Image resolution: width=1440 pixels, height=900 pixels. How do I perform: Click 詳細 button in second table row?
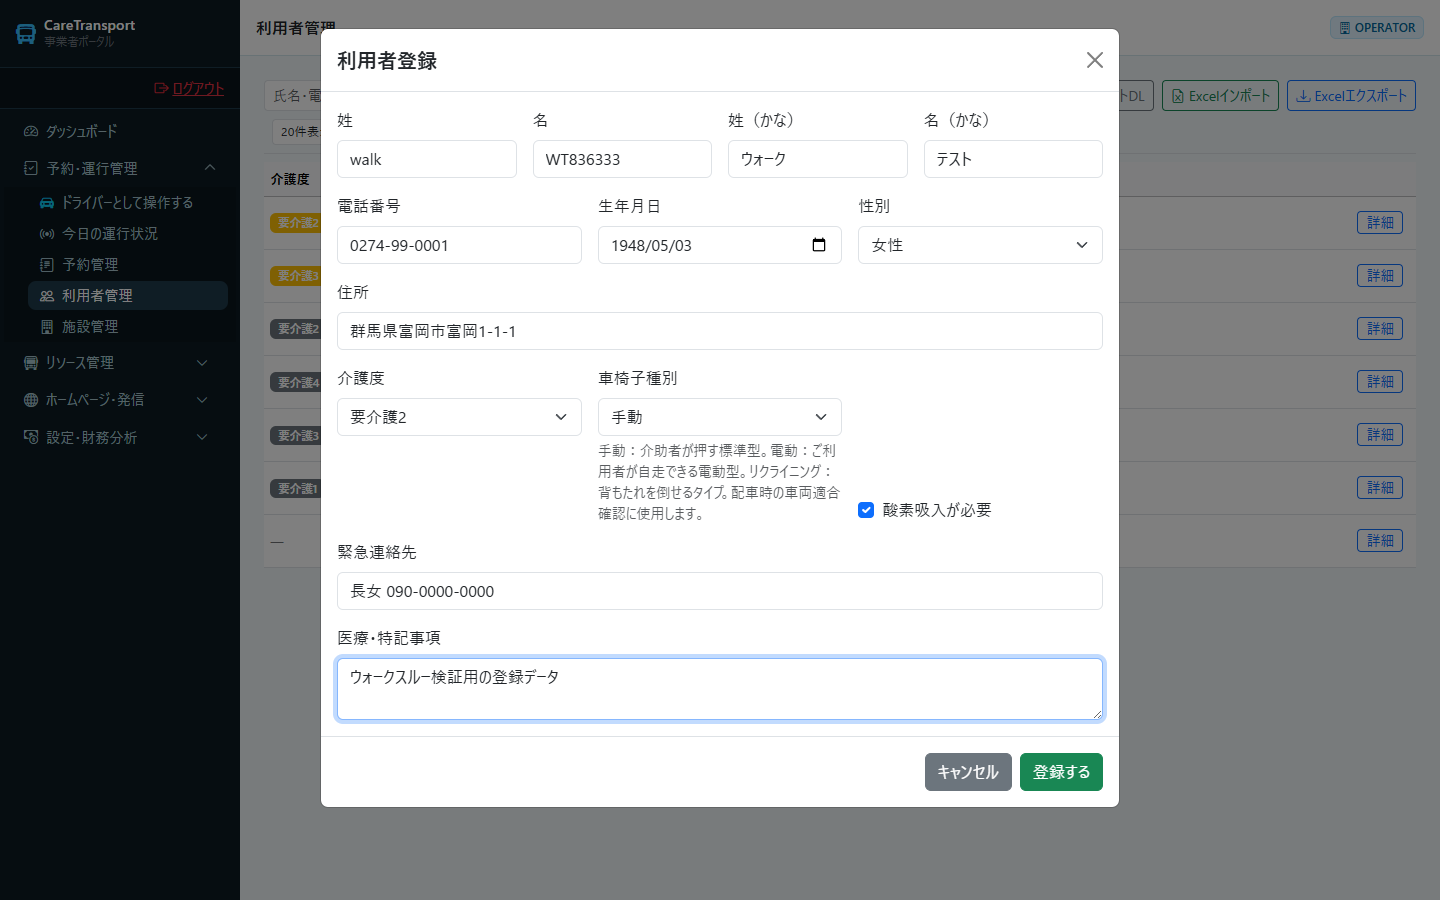(x=1380, y=276)
